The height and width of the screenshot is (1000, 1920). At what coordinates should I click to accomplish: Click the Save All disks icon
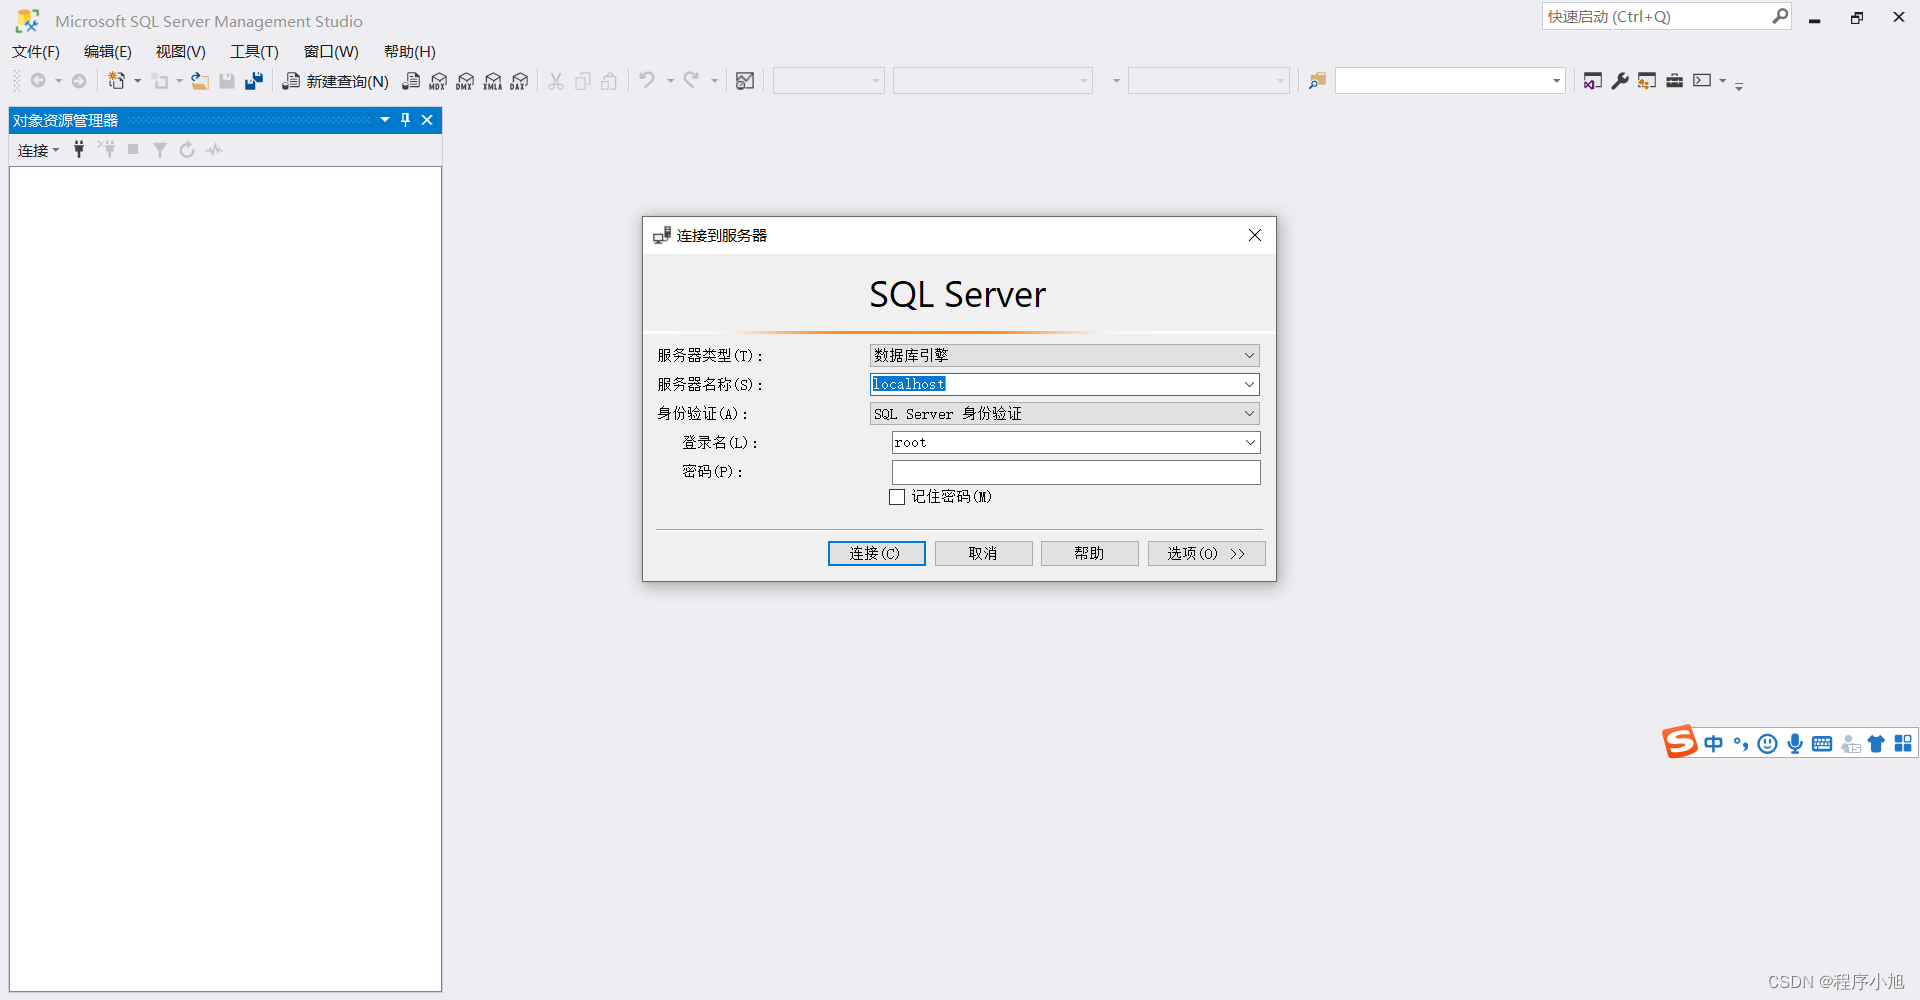pyautogui.click(x=254, y=81)
